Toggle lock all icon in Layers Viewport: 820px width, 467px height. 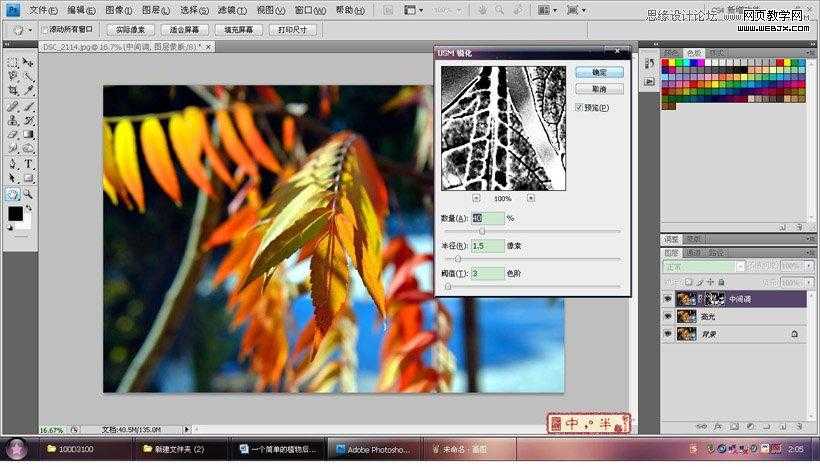[x=721, y=282]
